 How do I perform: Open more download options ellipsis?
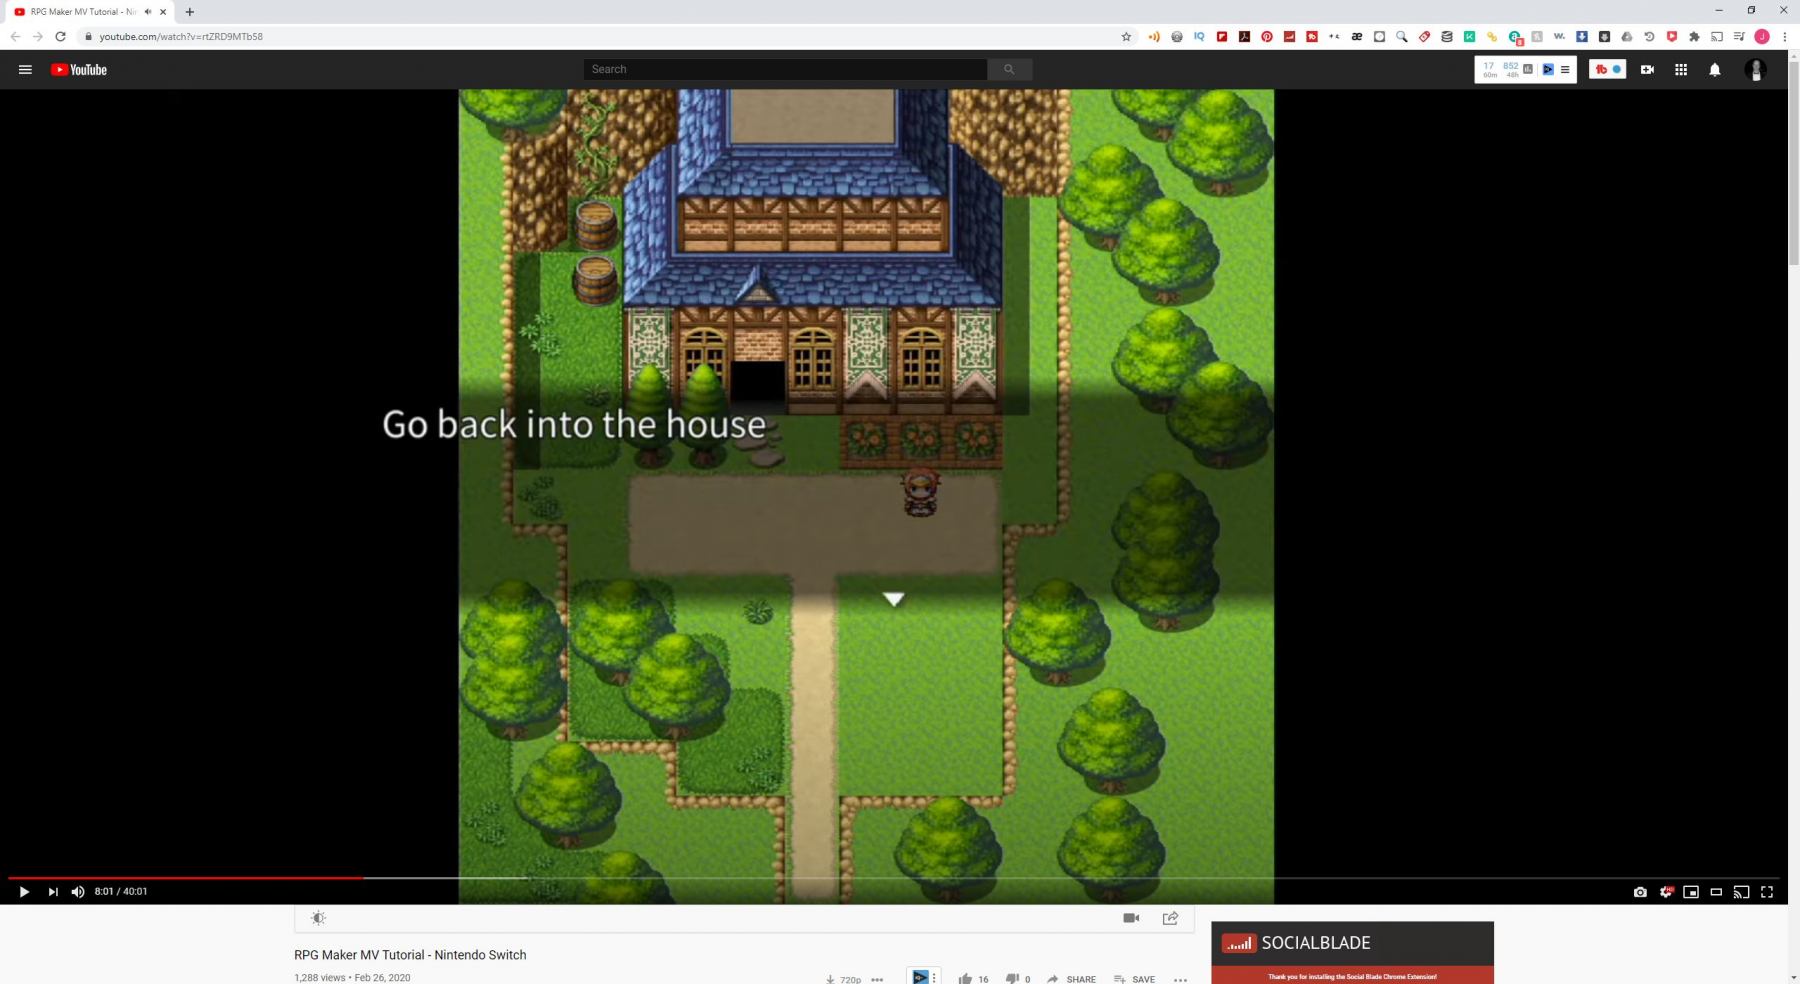(877, 980)
